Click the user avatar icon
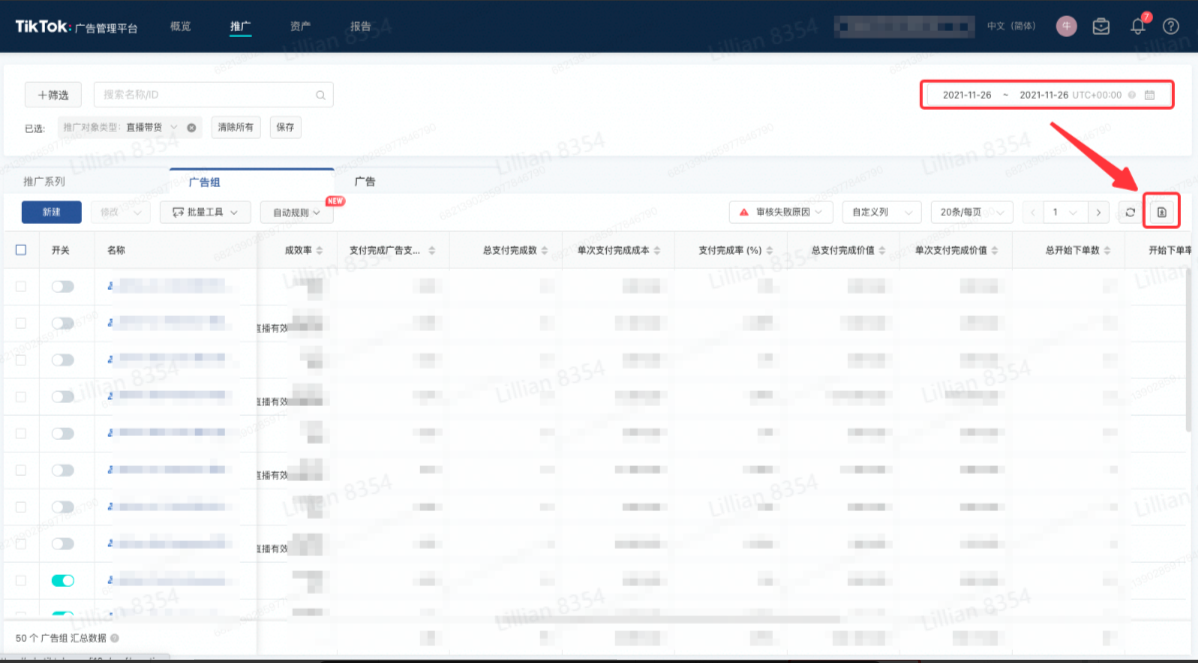The height and width of the screenshot is (663, 1198). 1066,27
